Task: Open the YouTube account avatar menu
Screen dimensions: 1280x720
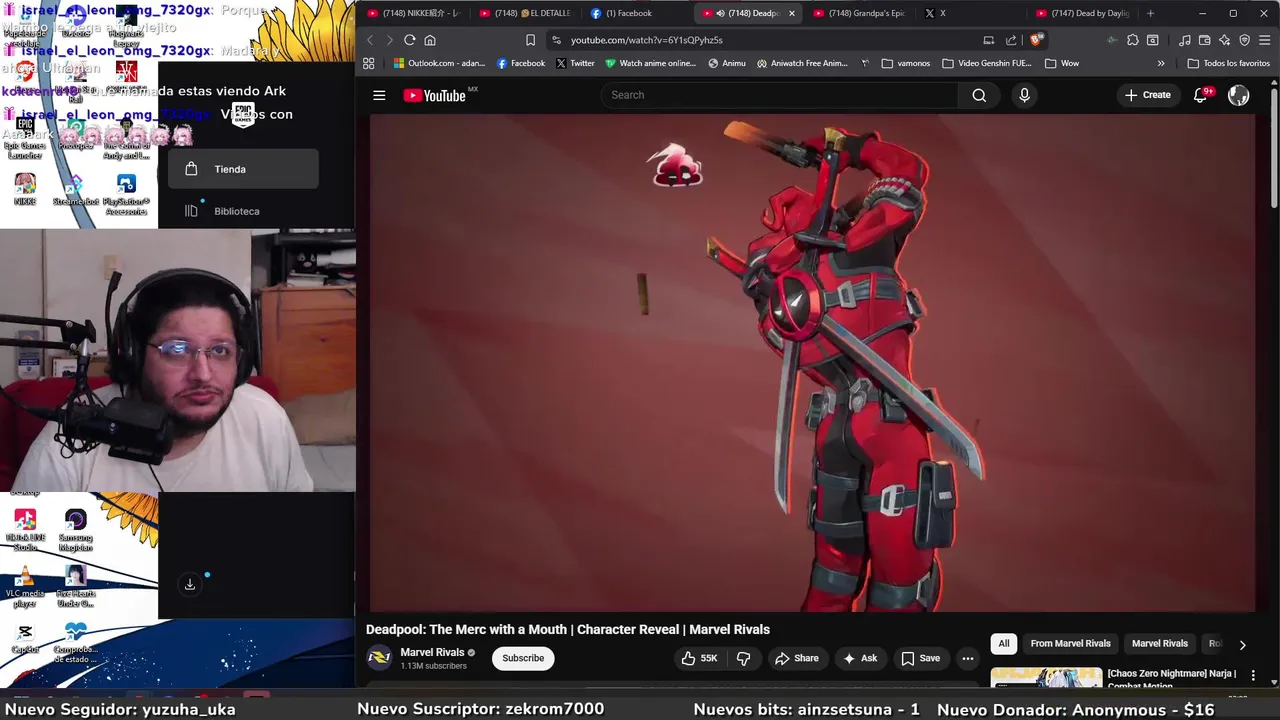Action: (1239, 95)
